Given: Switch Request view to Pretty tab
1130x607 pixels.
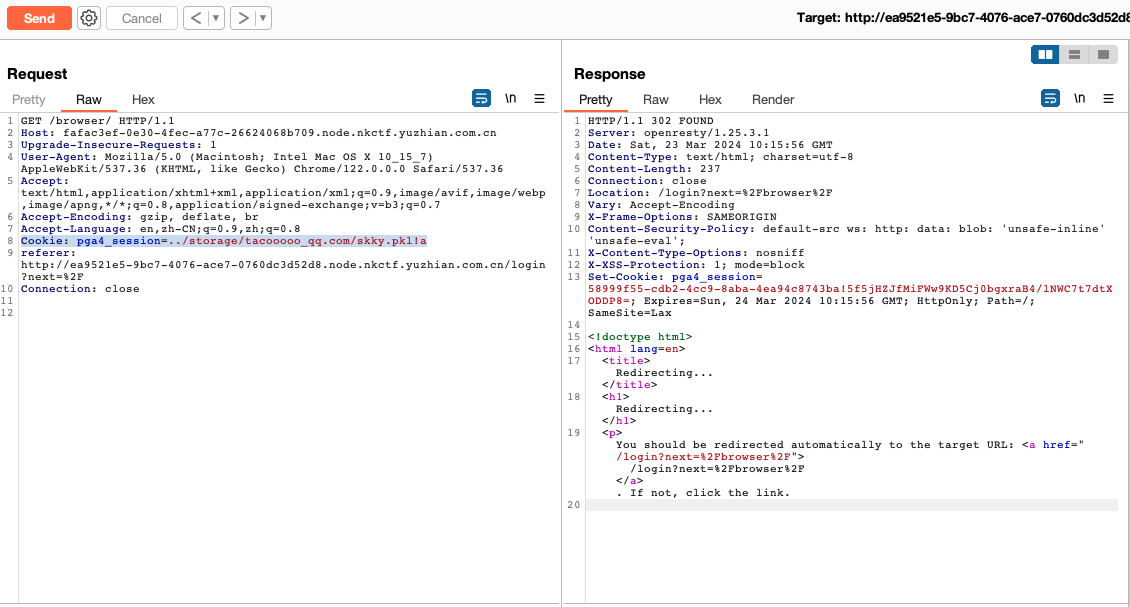Looking at the screenshot, I should (29, 99).
